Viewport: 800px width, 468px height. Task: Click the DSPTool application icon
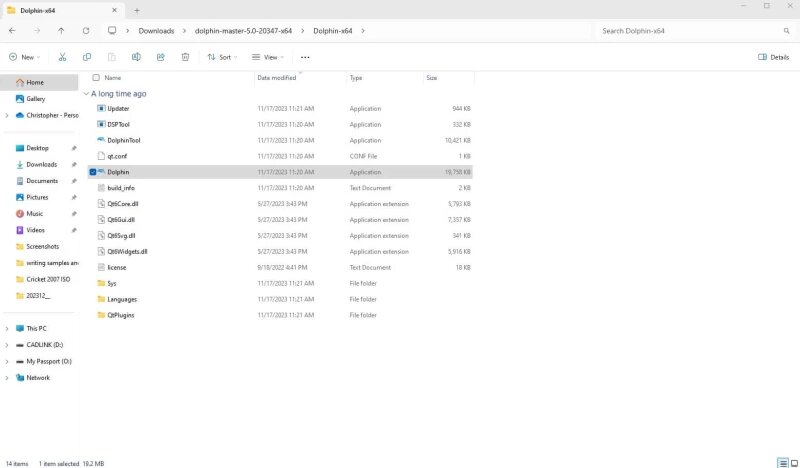(x=101, y=124)
